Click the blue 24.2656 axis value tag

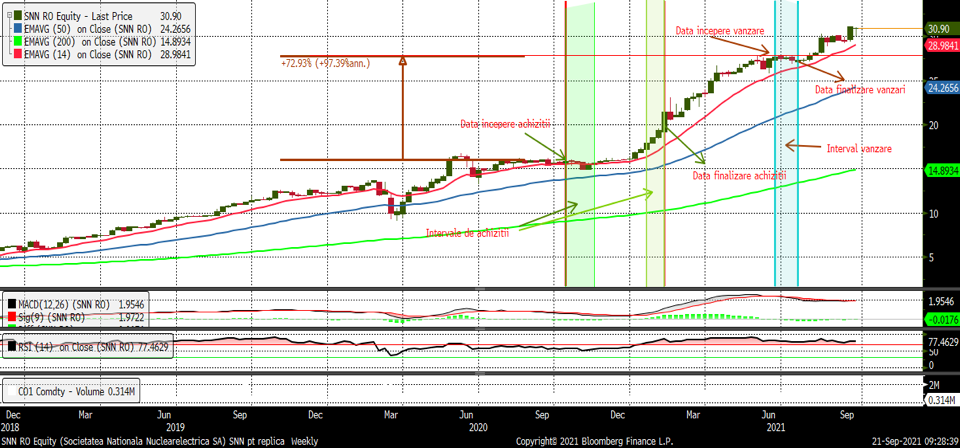(x=941, y=88)
